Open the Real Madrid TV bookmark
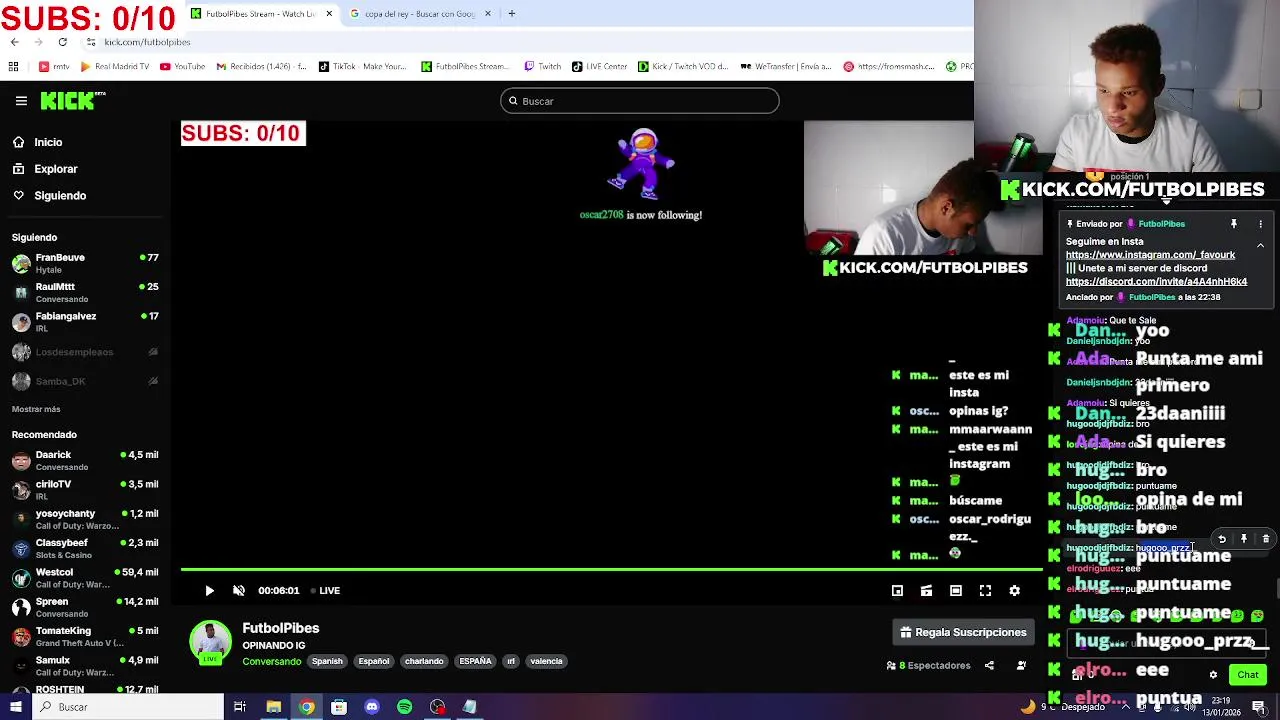The height and width of the screenshot is (720, 1280). [114, 67]
